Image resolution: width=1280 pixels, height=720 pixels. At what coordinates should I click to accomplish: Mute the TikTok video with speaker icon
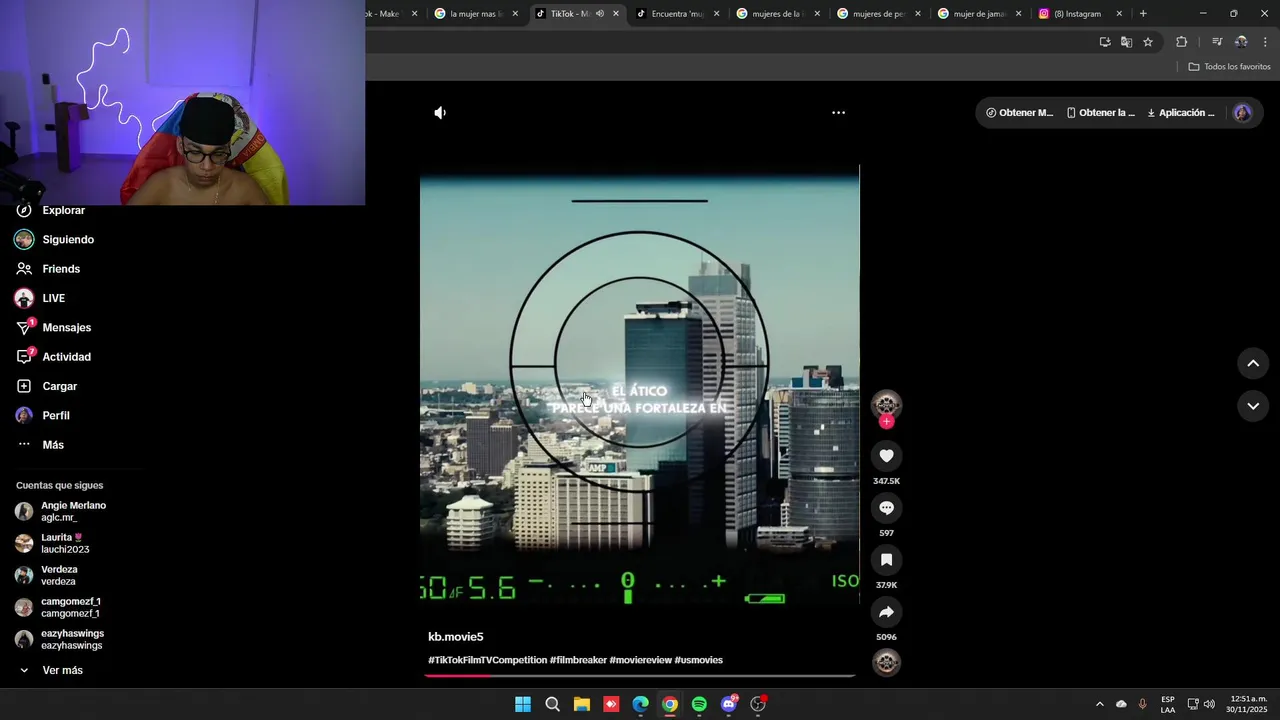point(440,113)
